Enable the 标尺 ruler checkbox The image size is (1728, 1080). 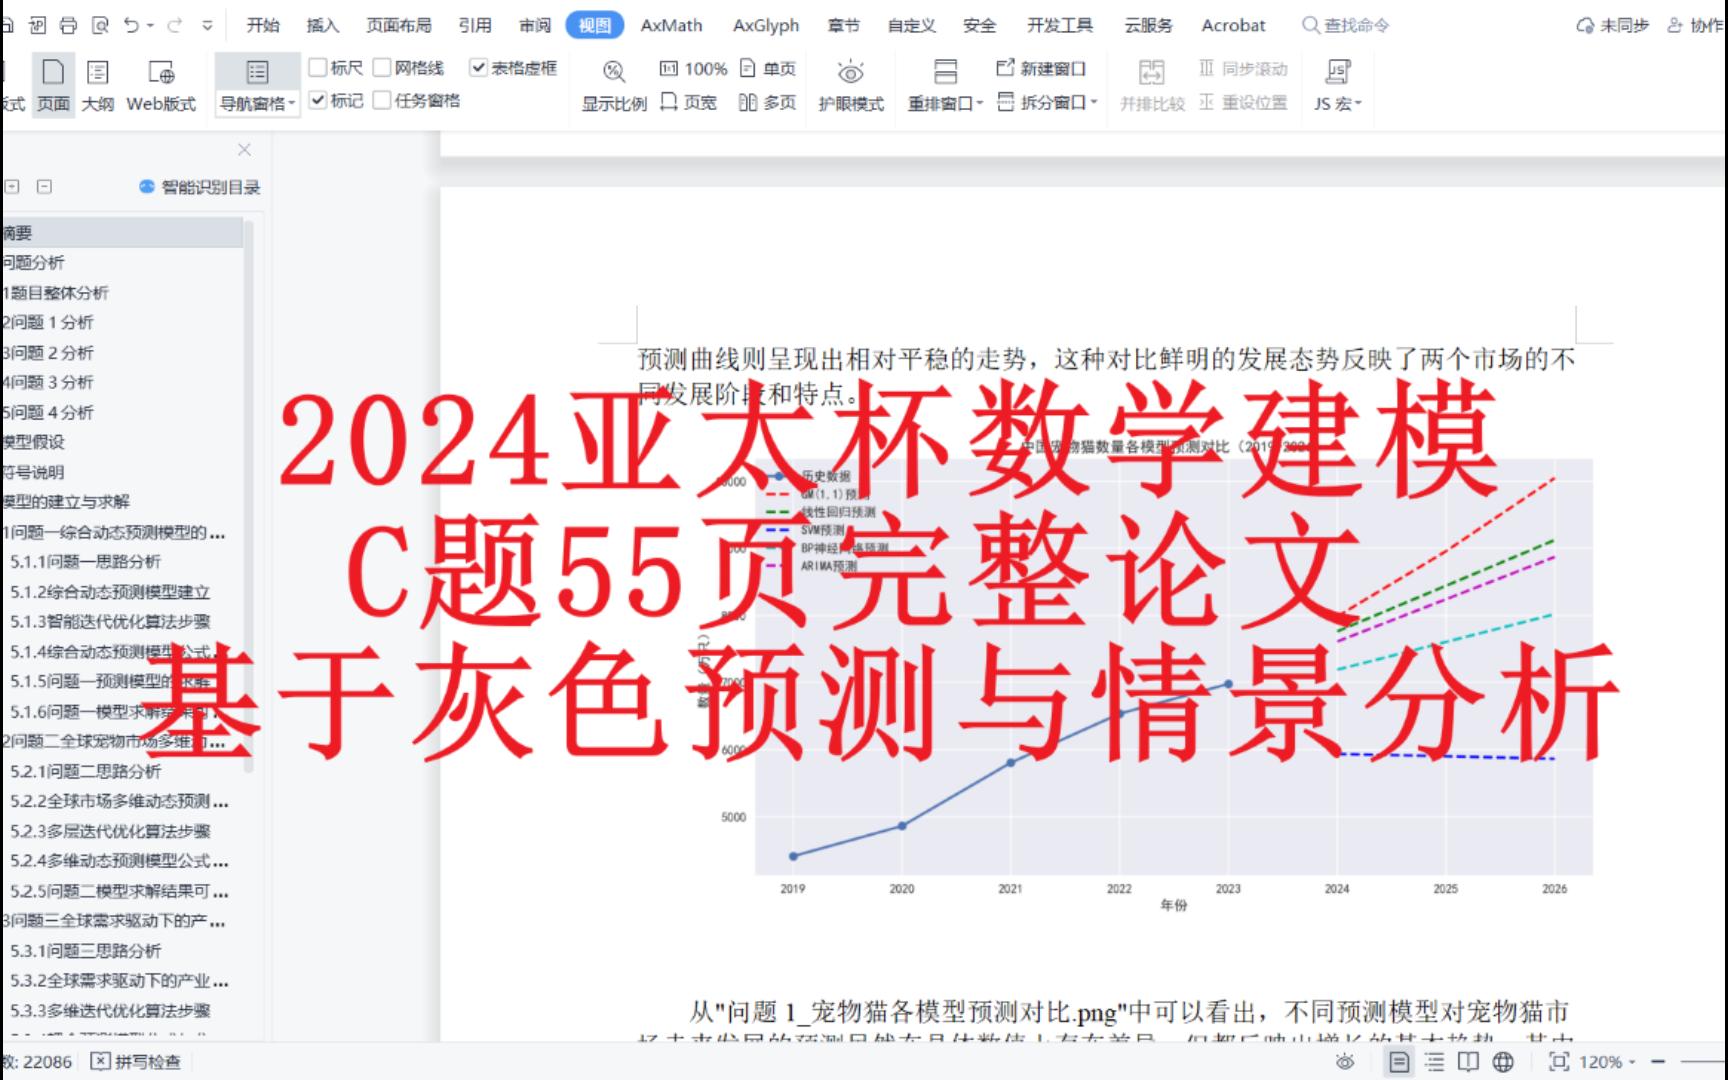(318, 67)
